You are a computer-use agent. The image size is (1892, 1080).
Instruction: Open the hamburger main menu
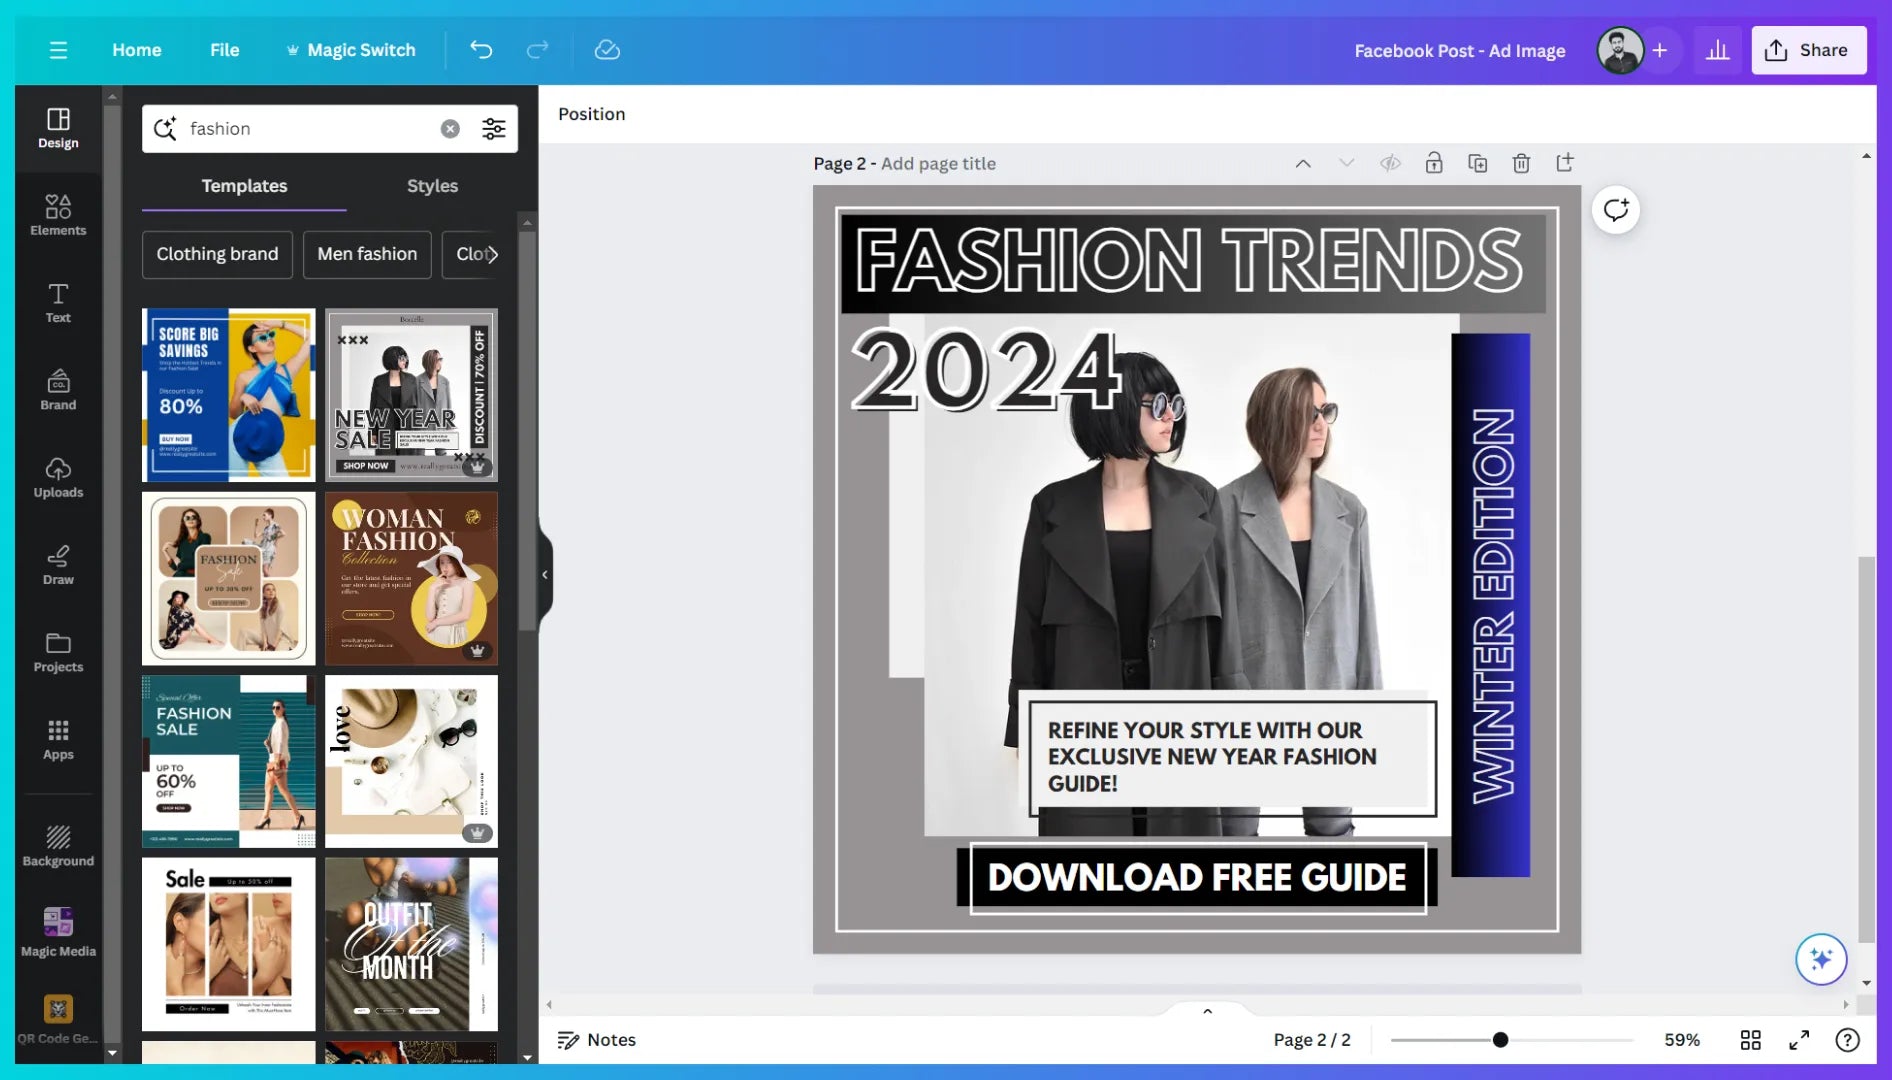58,50
